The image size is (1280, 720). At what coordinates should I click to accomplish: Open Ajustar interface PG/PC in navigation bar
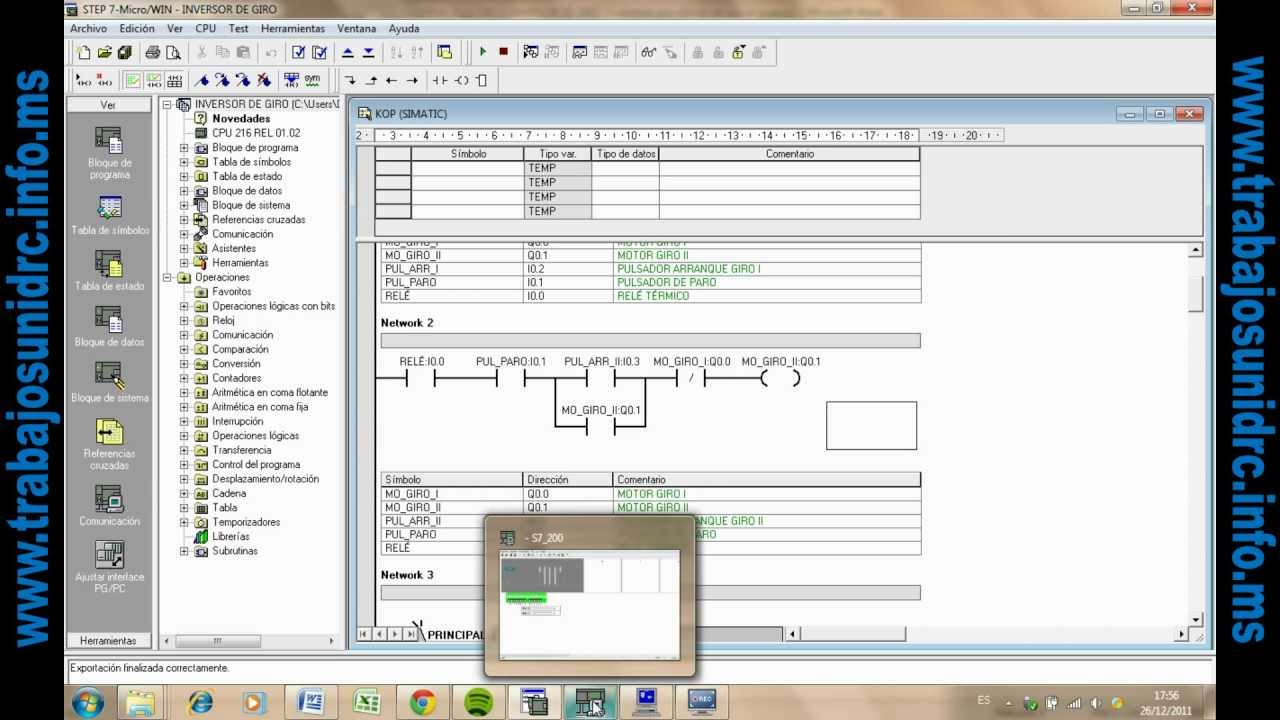pyautogui.click(x=109, y=568)
